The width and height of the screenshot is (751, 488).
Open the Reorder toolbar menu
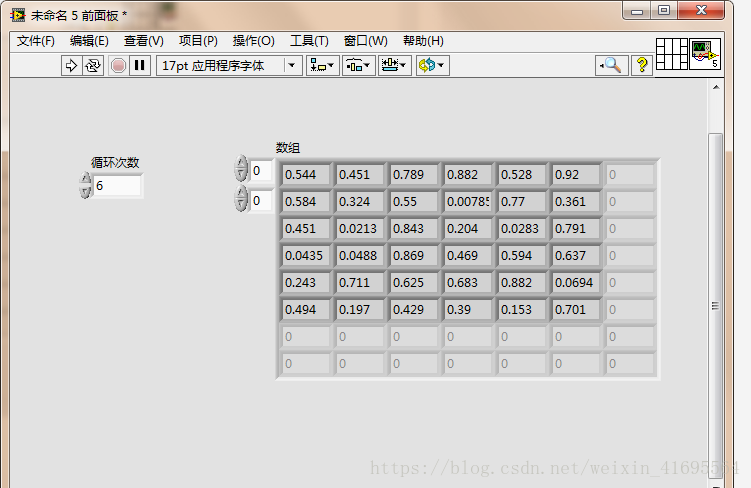432,65
